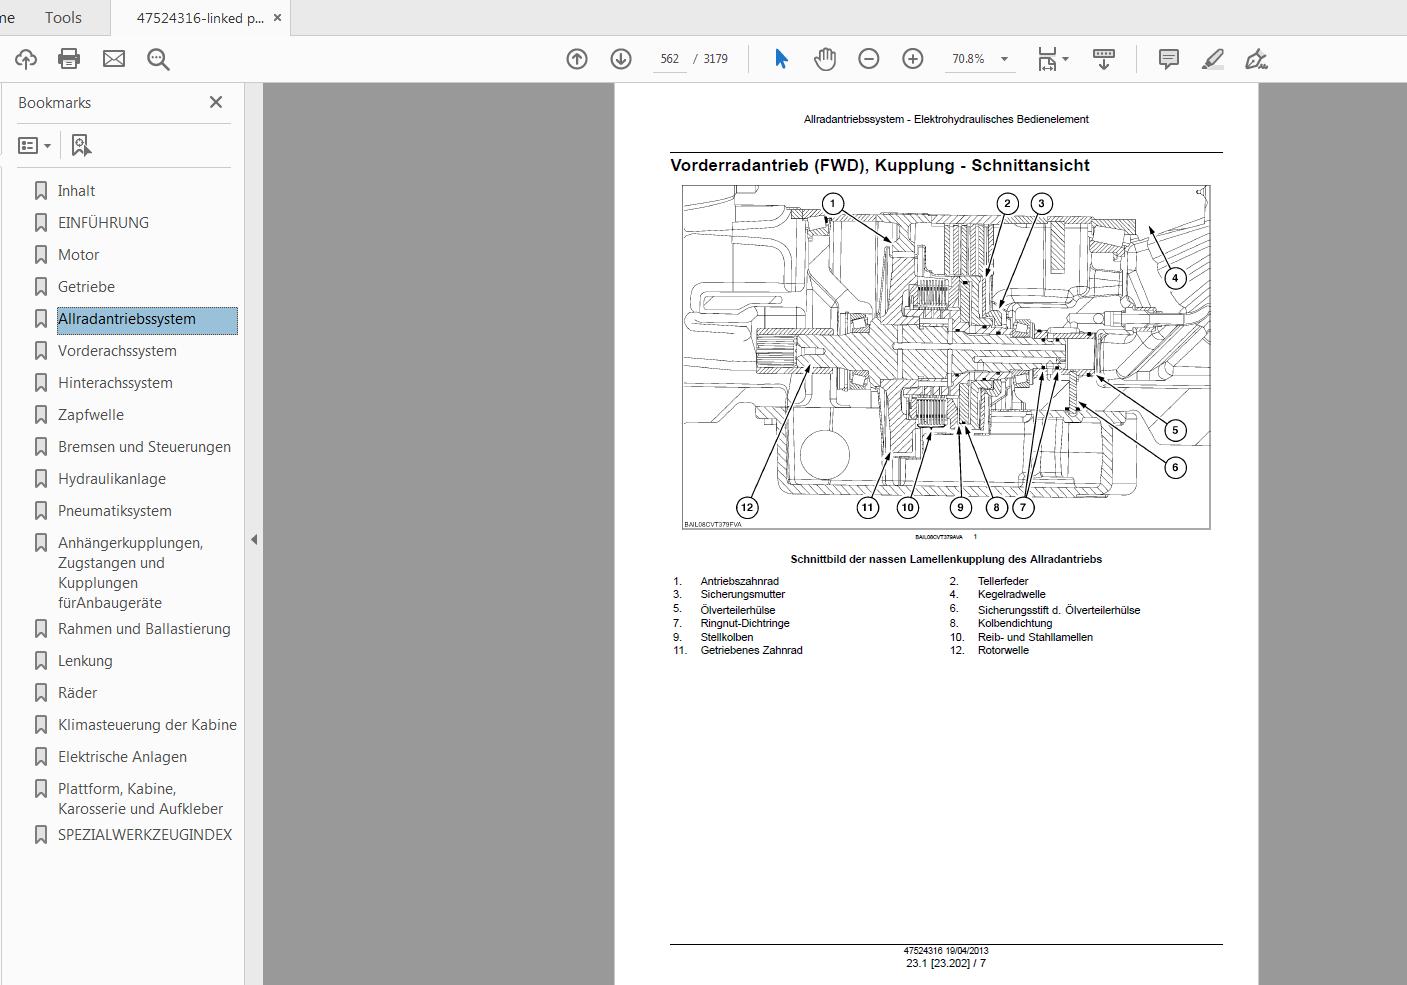Open the Zapfwelle bookmark
1407x985 pixels.
[90, 414]
